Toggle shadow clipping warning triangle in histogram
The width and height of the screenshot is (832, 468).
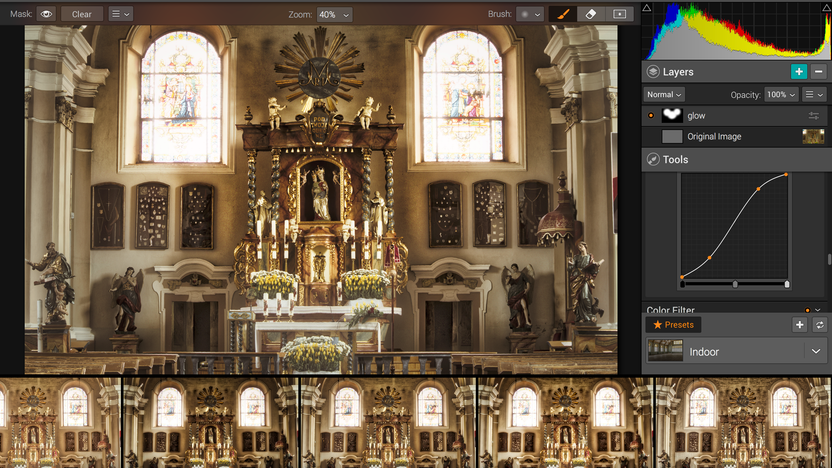coord(646,7)
